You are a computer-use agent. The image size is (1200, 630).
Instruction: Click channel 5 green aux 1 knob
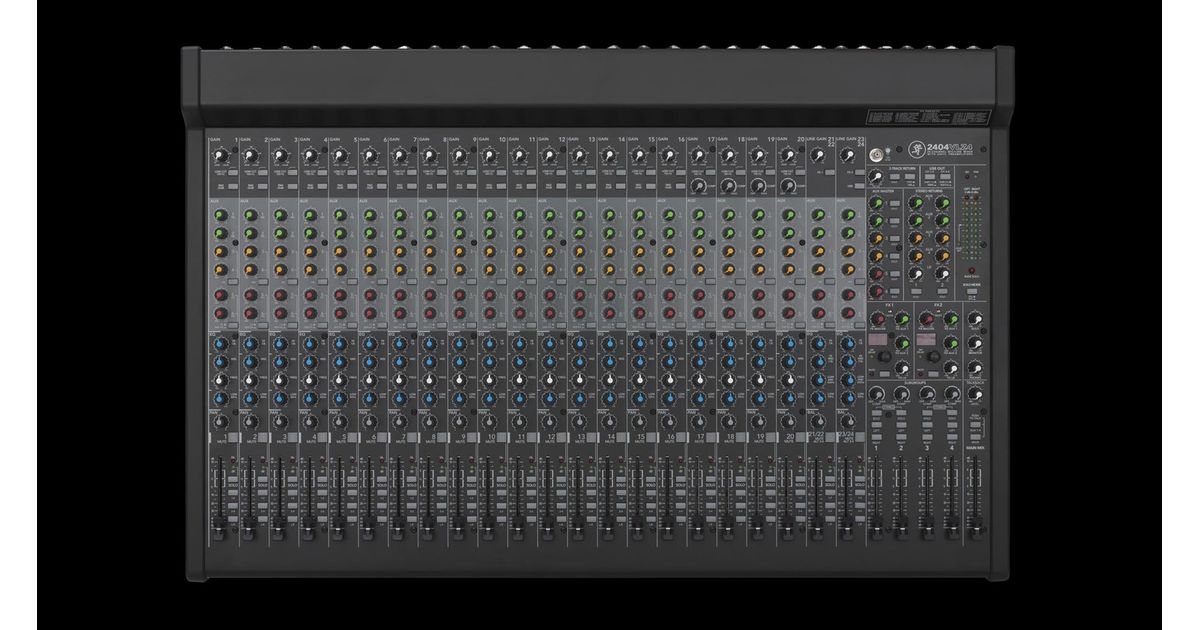click(x=340, y=213)
